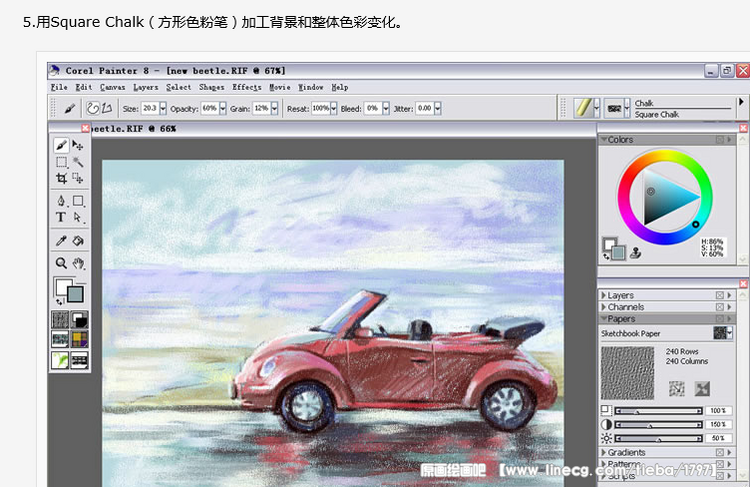
Task: Open the Gradient selector in toolbox
Action: tap(79, 320)
